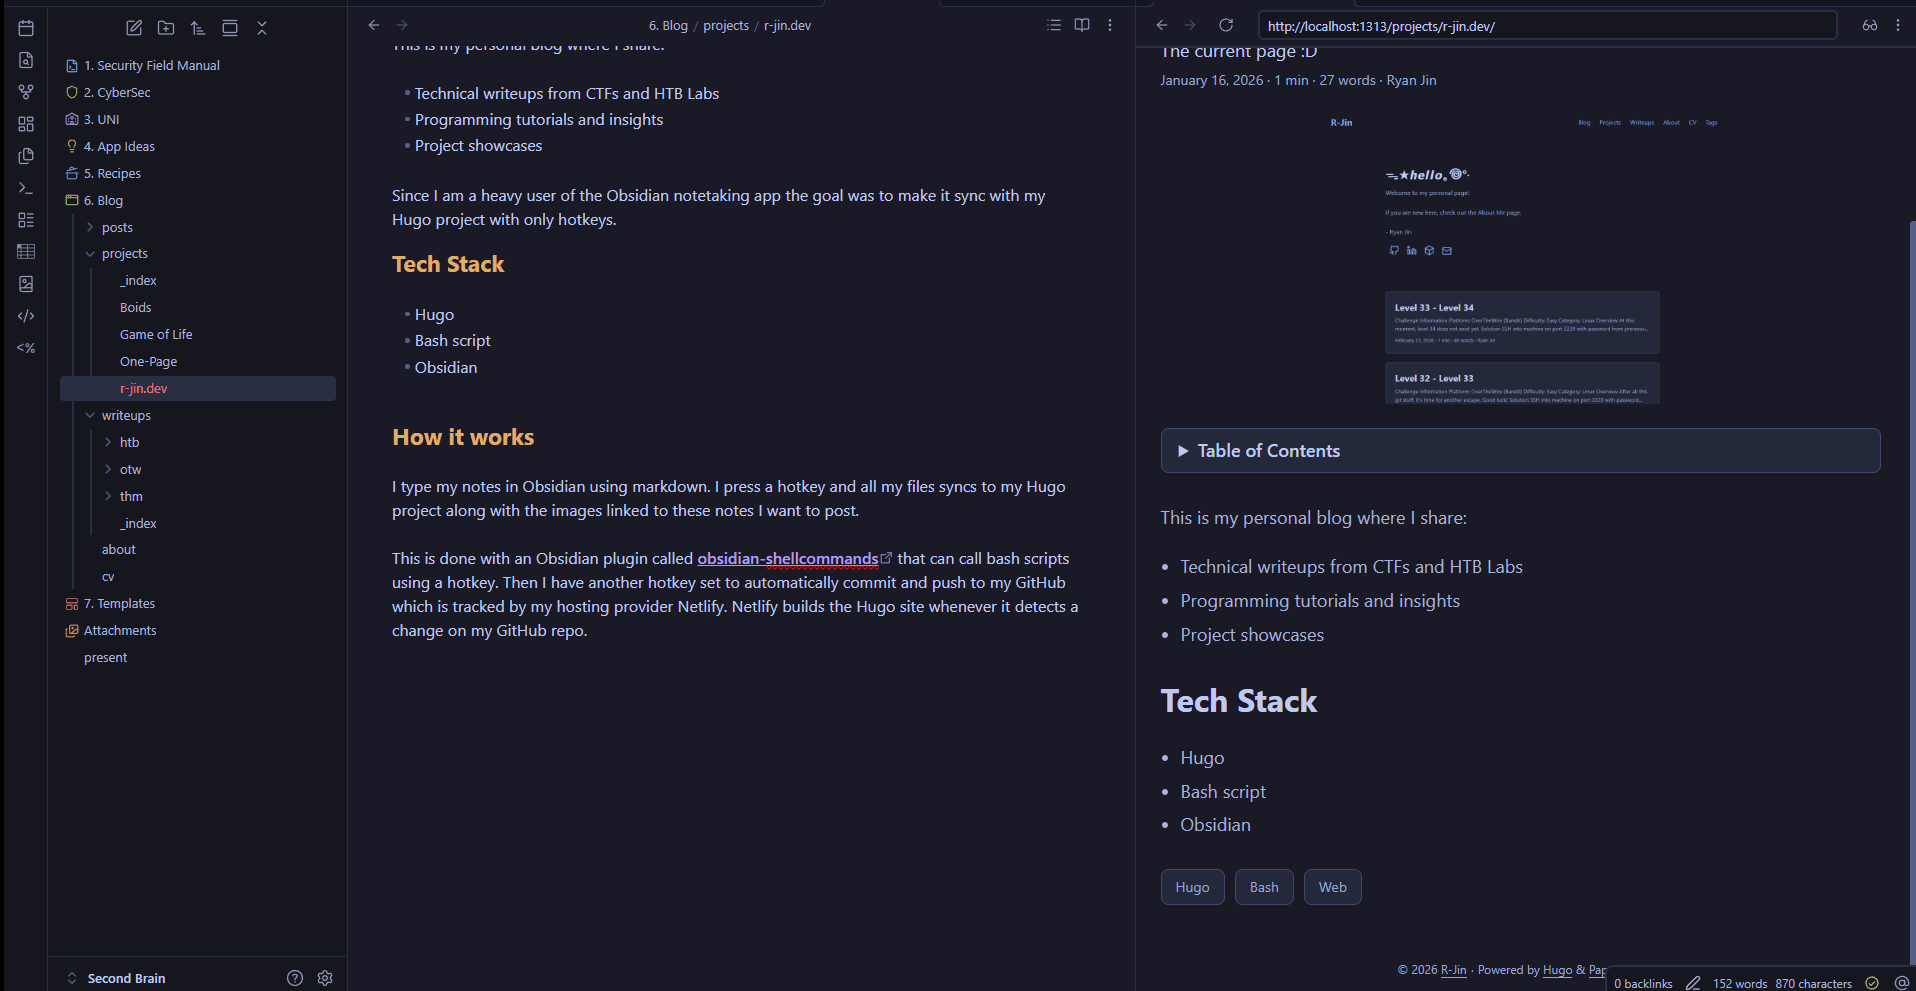Toggle reader mode with the glasses icon

(1869, 25)
